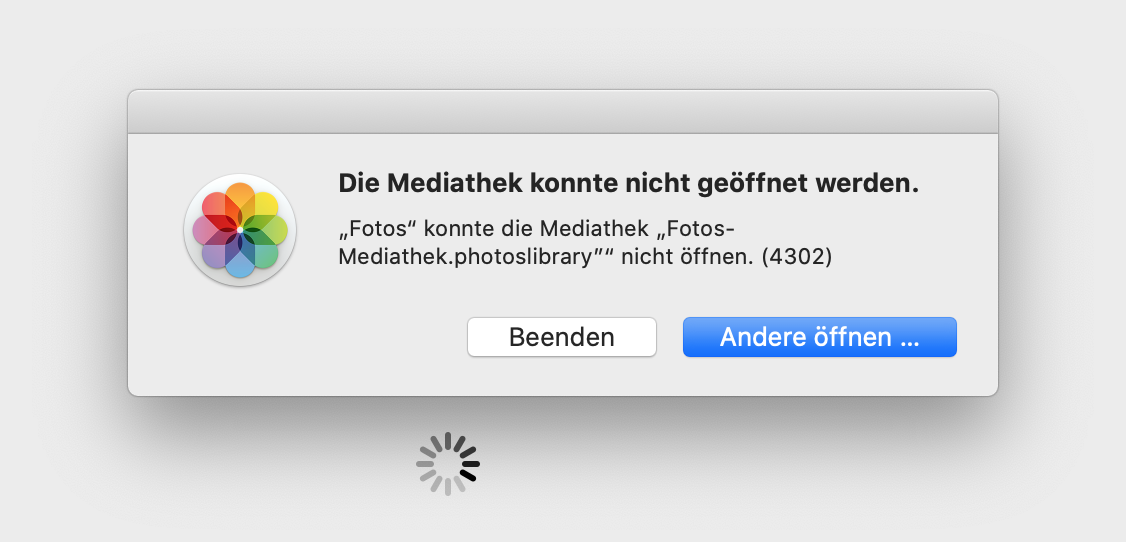Click the error code (4302)
Screen dimensions: 1126x542
tap(797, 257)
